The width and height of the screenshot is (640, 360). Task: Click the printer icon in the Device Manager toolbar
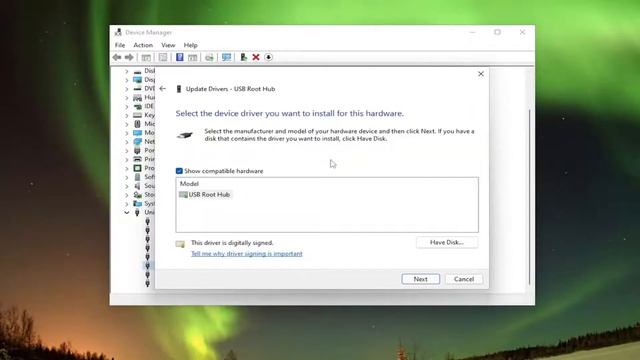[x=209, y=57]
